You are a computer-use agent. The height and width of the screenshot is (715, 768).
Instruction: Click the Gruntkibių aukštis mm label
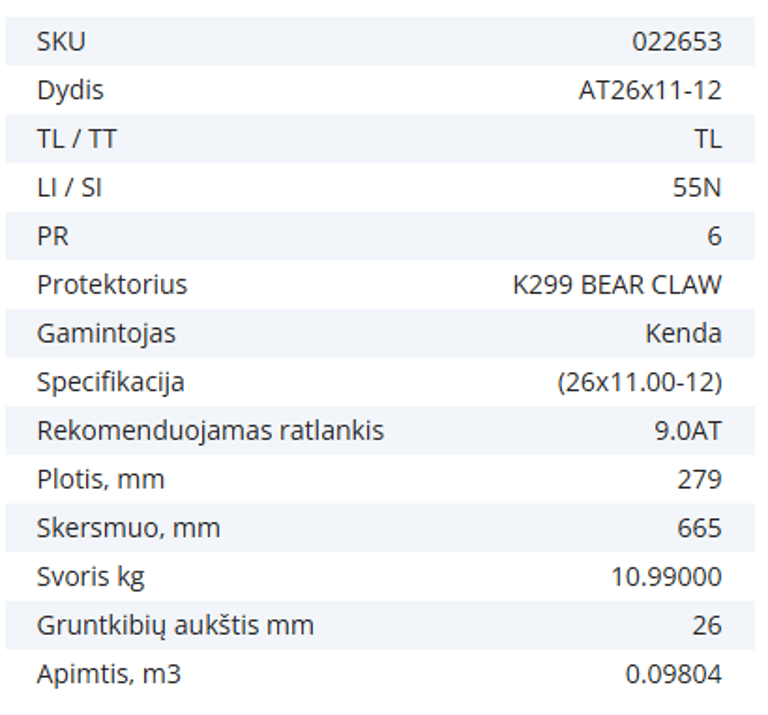pyautogui.click(x=175, y=626)
